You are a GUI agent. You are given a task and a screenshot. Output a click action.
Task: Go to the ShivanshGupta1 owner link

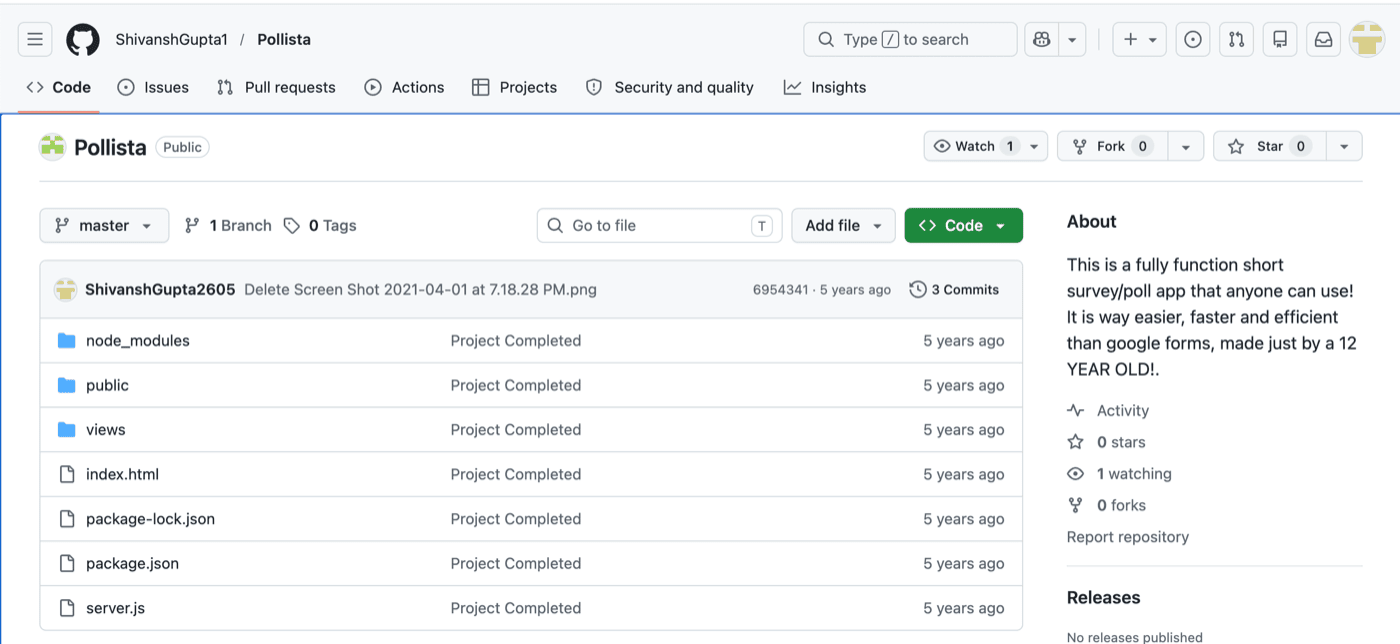point(171,39)
